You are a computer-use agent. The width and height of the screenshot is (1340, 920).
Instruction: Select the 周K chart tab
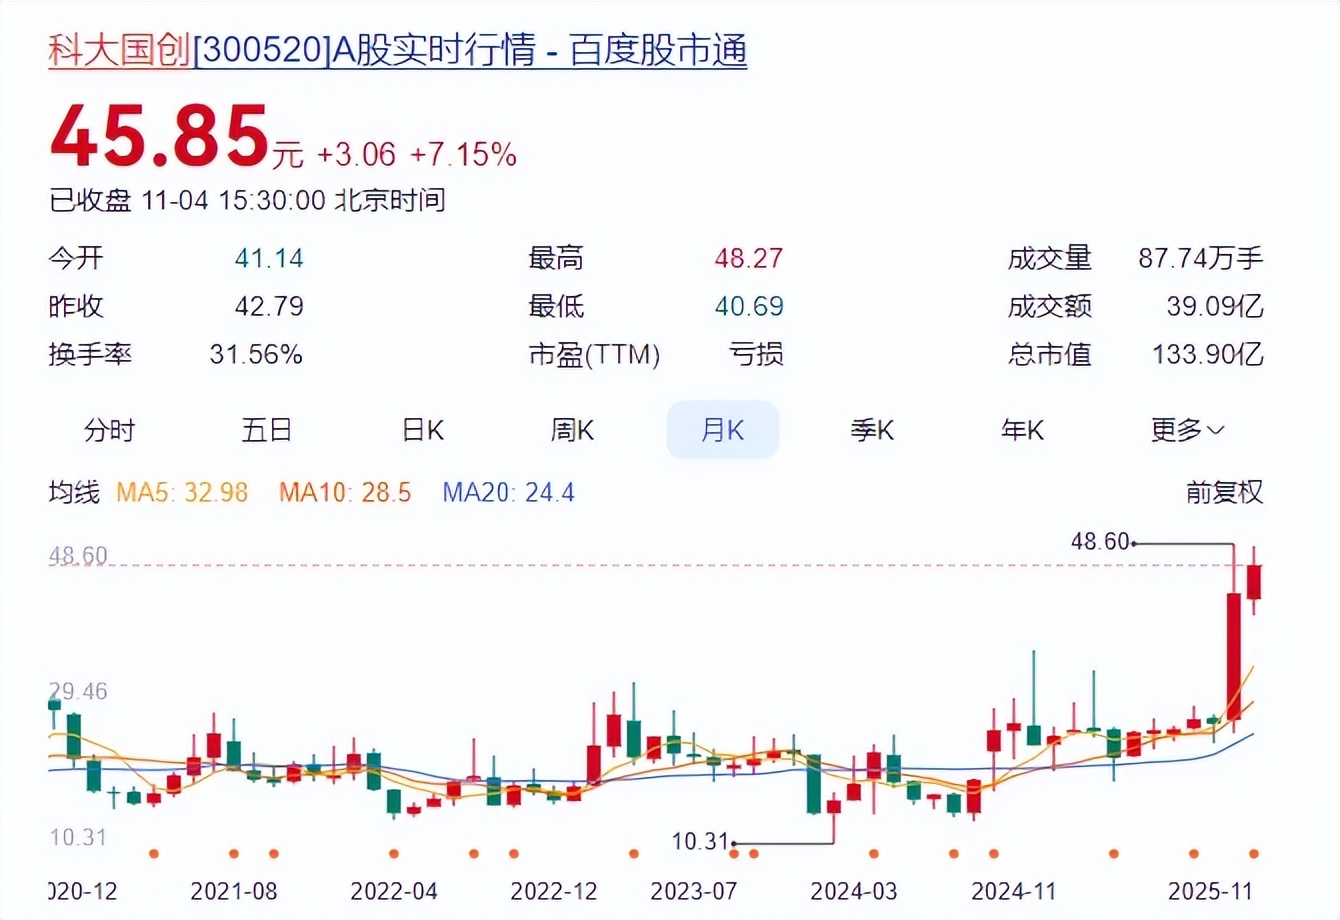pyautogui.click(x=572, y=430)
